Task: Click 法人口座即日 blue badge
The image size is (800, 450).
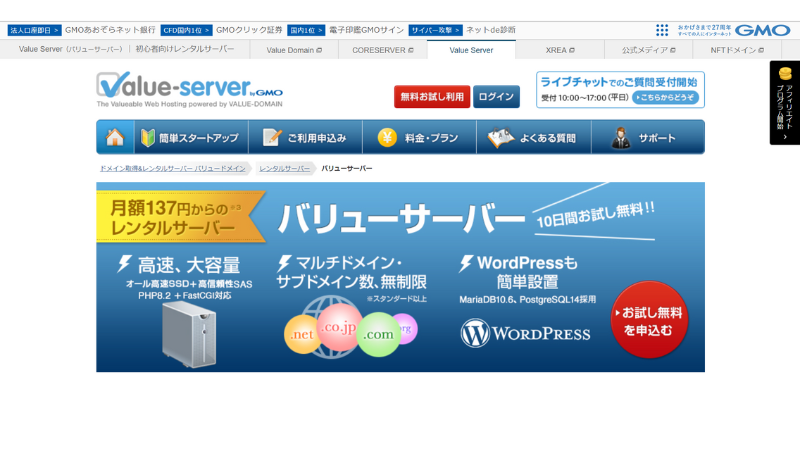Action: (x=34, y=31)
